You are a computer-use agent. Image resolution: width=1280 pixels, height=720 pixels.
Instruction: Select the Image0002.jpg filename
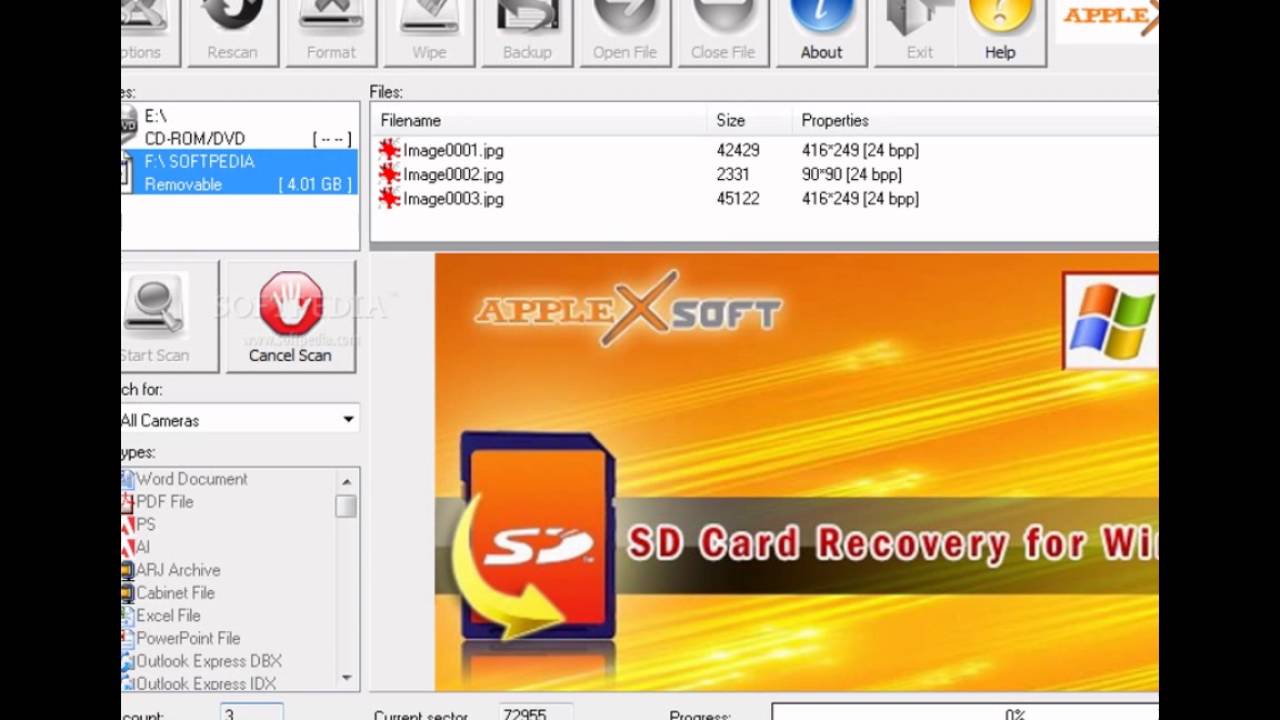point(453,174)
